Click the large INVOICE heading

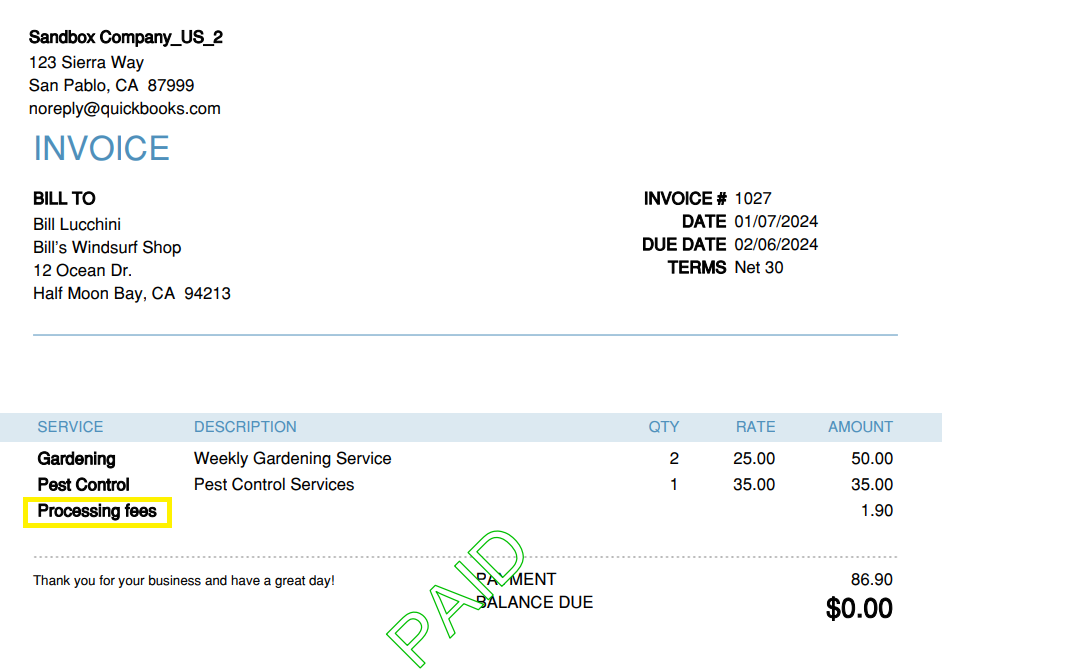point(102,149)
